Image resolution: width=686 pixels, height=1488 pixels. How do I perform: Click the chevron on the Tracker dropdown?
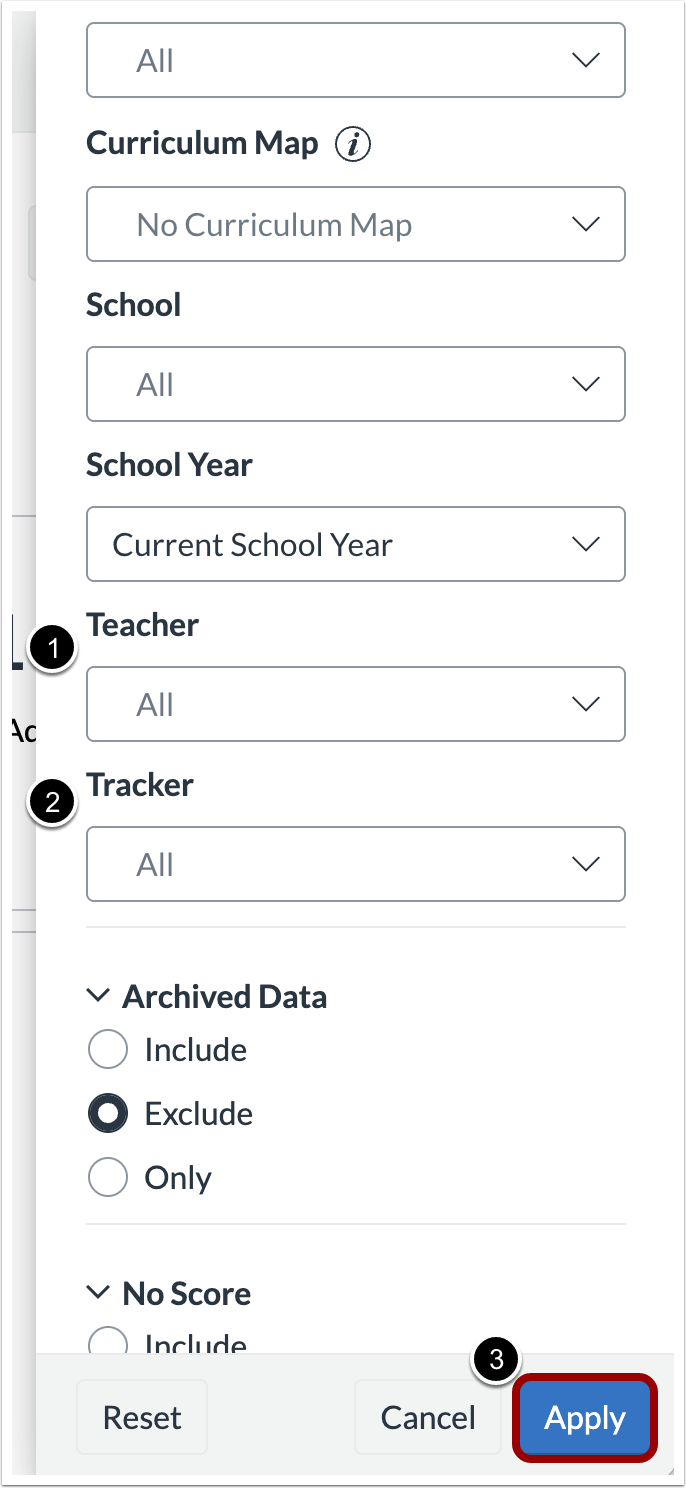pyautogui.click(x=585, y=864)
